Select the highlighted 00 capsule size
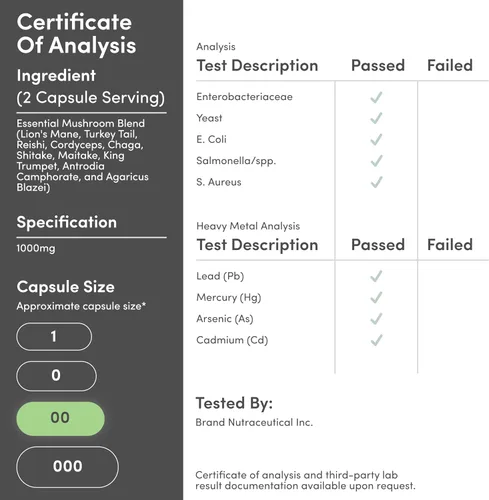Screen dimensions: 489x500 60,418
